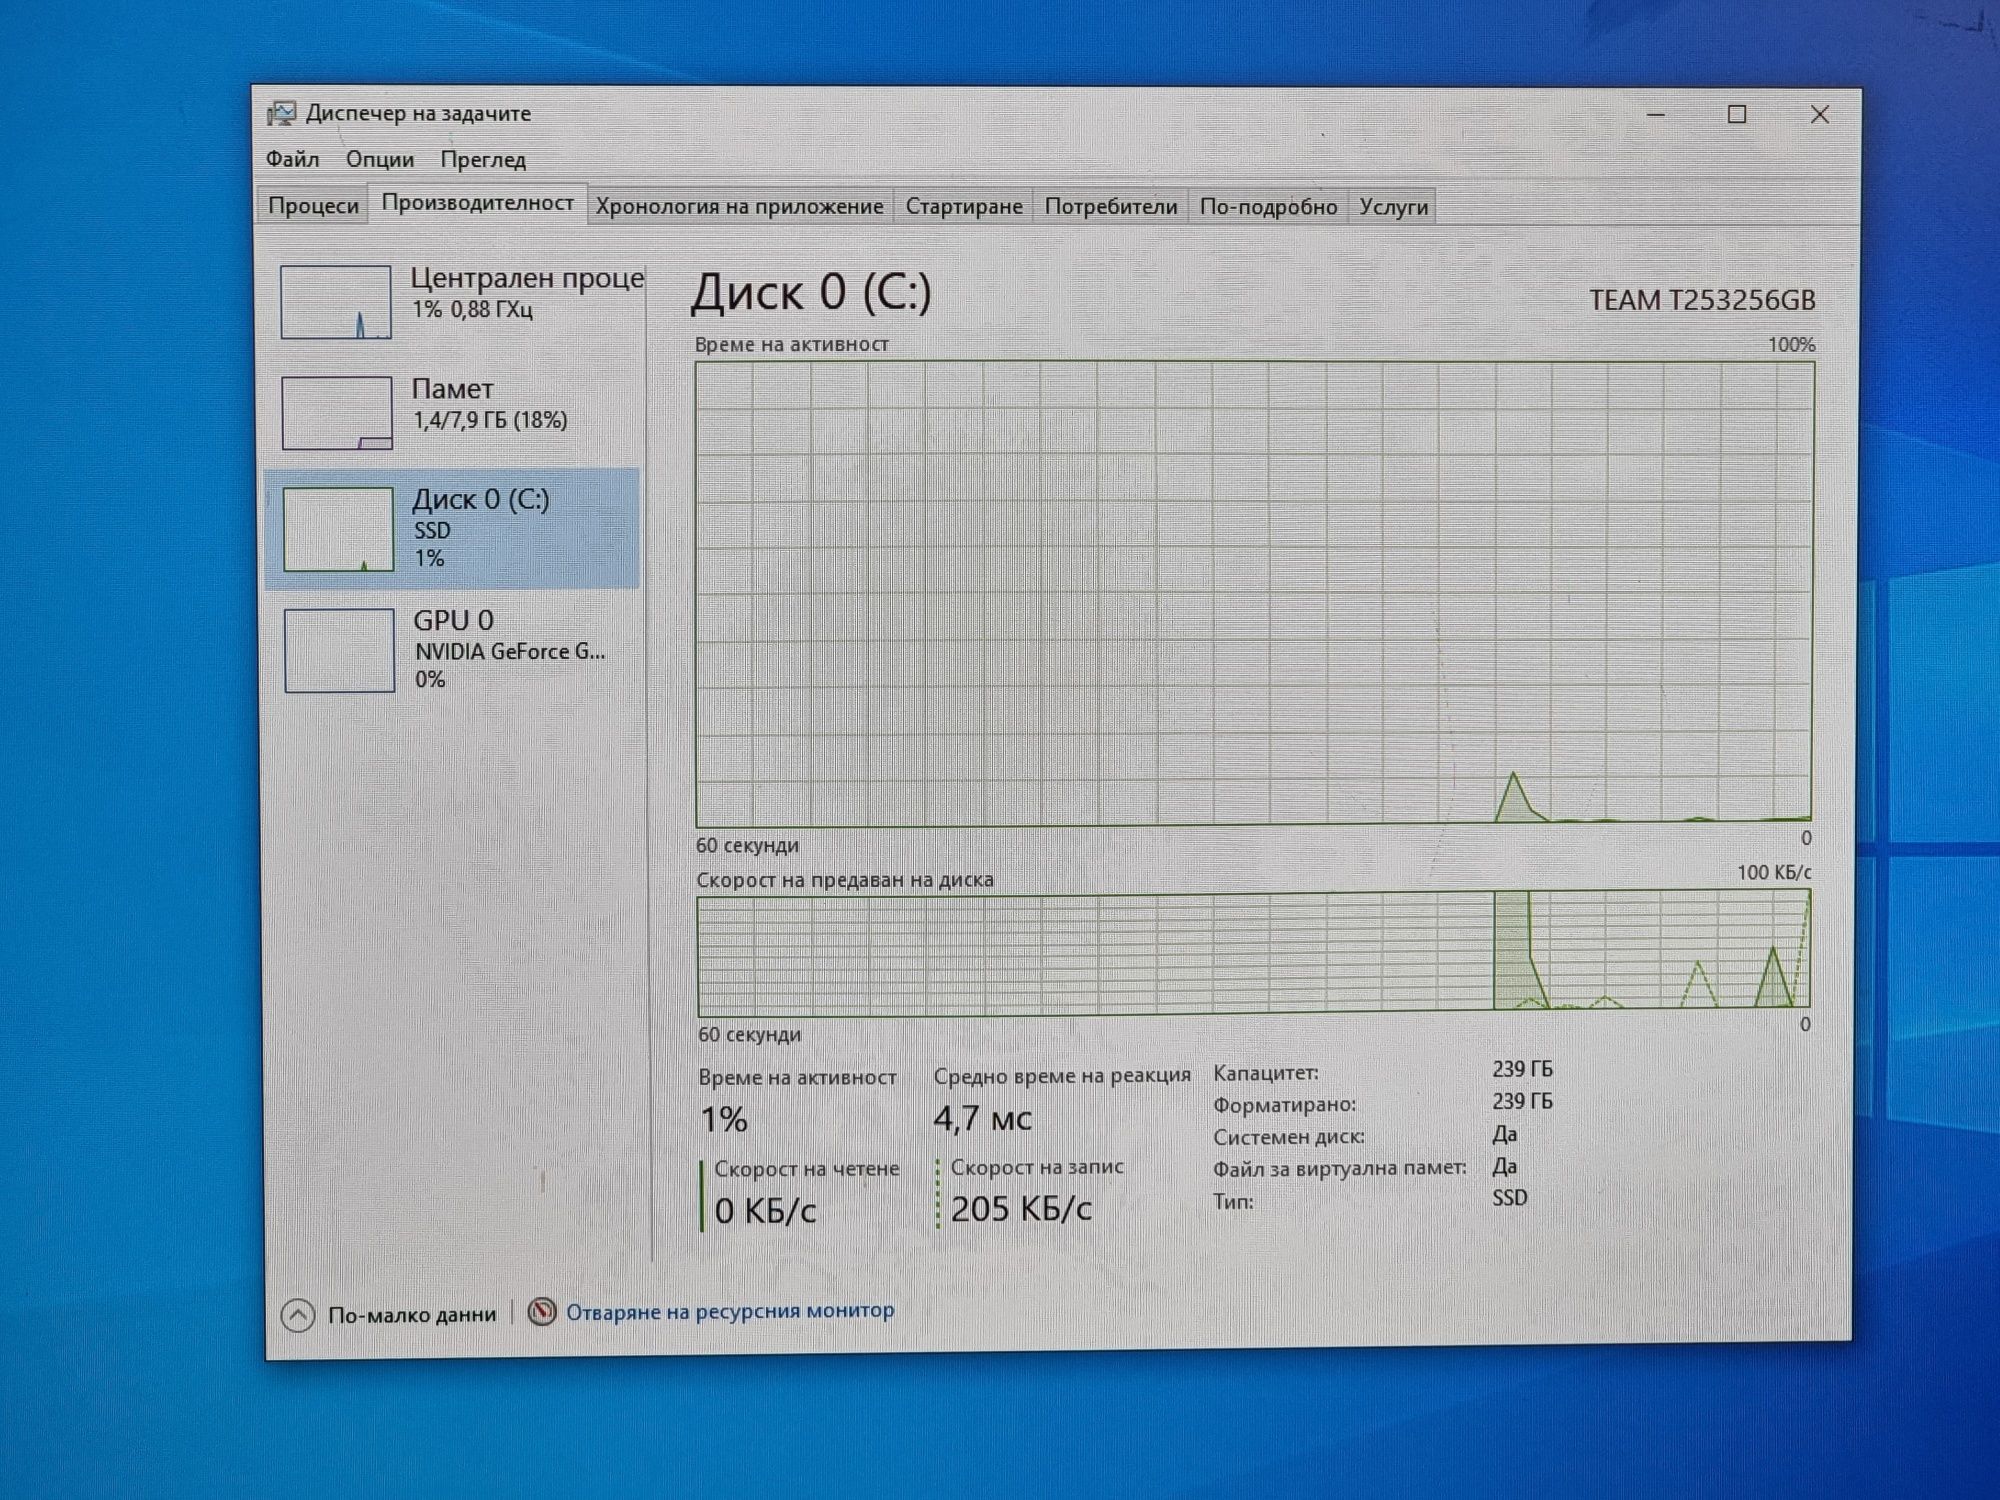2000x1500 pixels.
Task: Select the Производителност tab
Action: coord(478,203)
